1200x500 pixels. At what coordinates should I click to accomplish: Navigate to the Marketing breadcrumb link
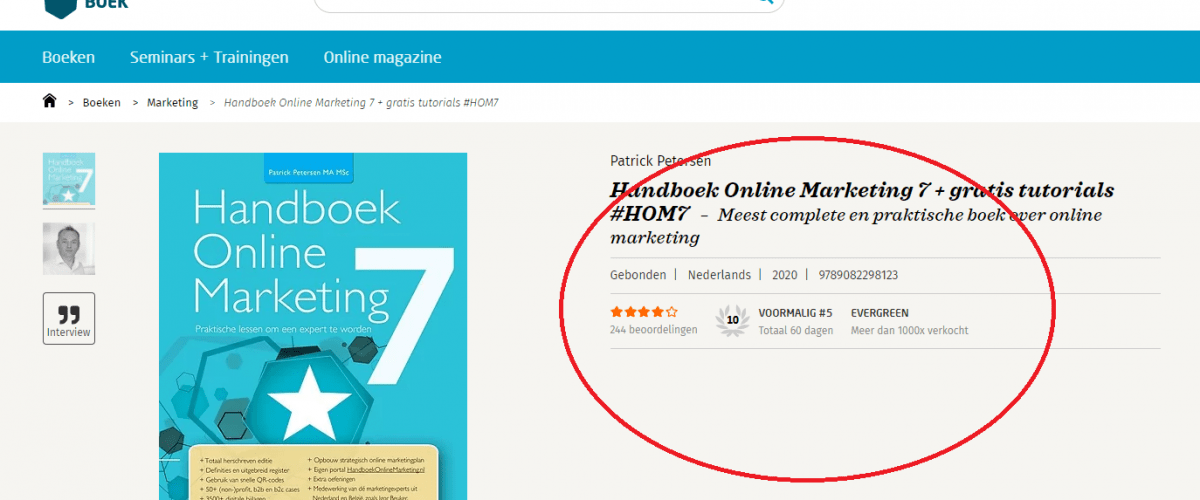pos(172,103)
